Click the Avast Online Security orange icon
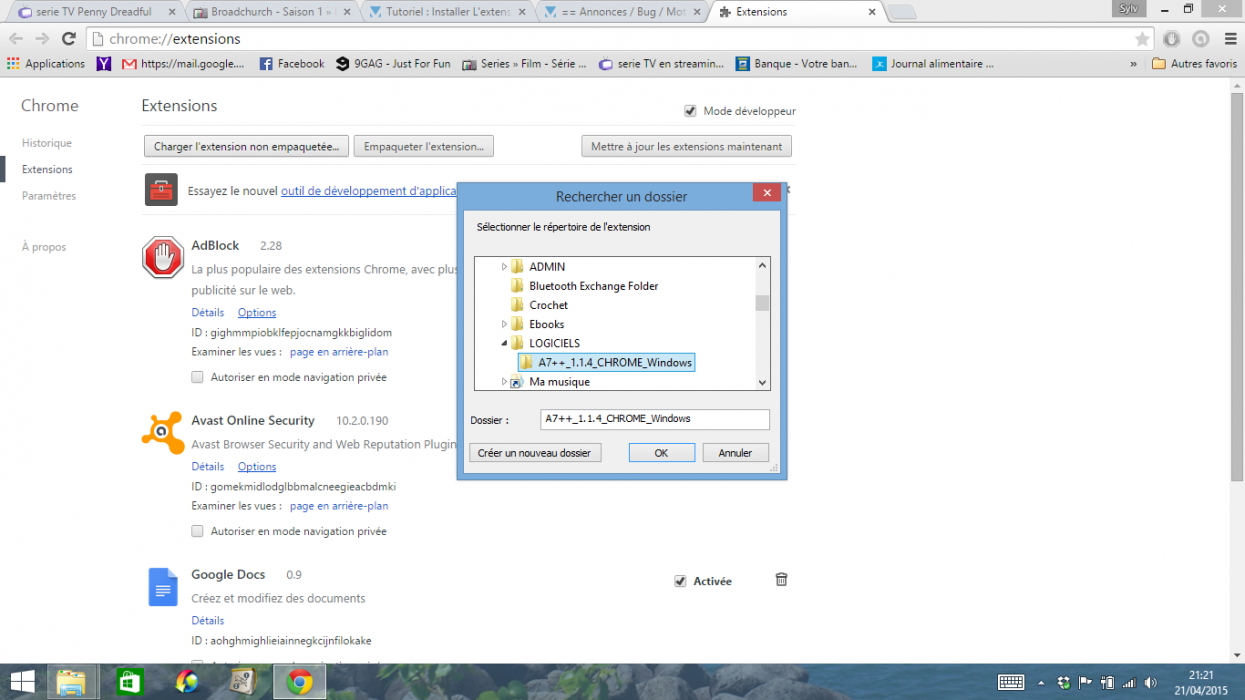The height and width of the screenshot is (700, 1245). point(163,432)
